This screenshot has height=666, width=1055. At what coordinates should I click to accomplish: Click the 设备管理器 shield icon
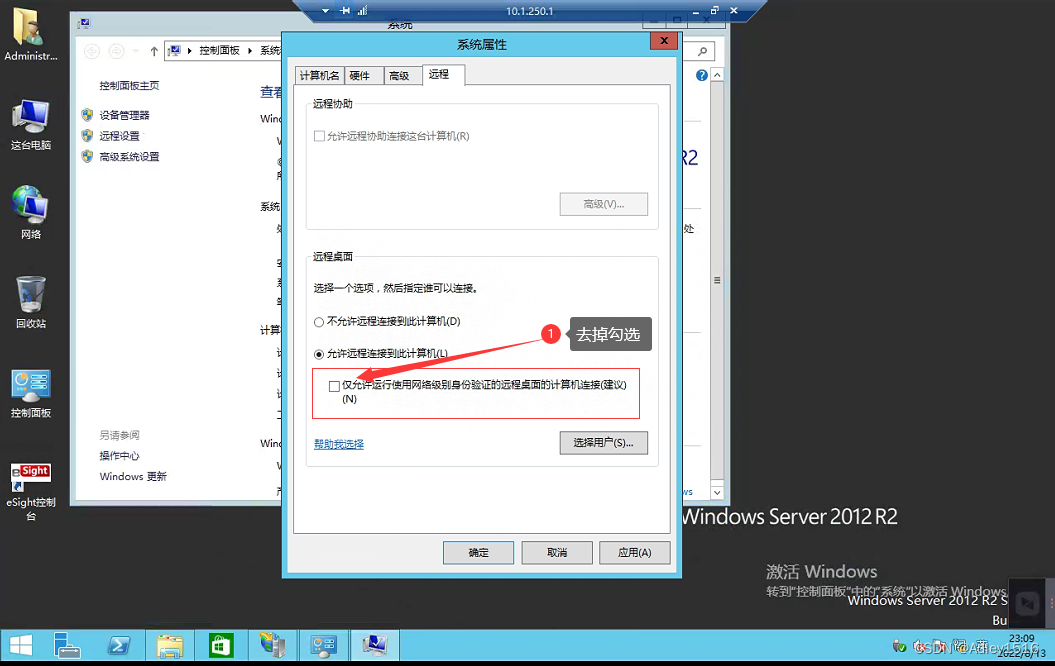[87, 115]
